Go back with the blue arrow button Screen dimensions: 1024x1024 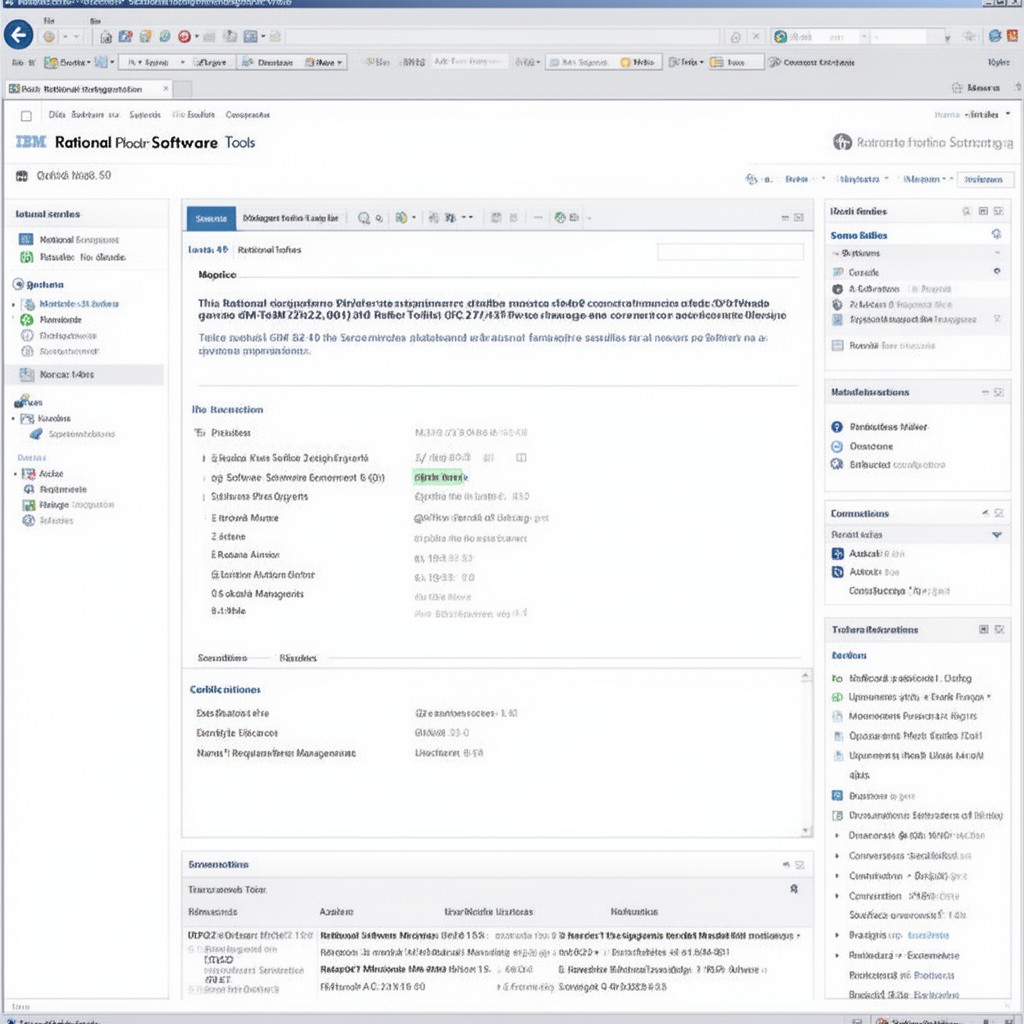point(18,35)
